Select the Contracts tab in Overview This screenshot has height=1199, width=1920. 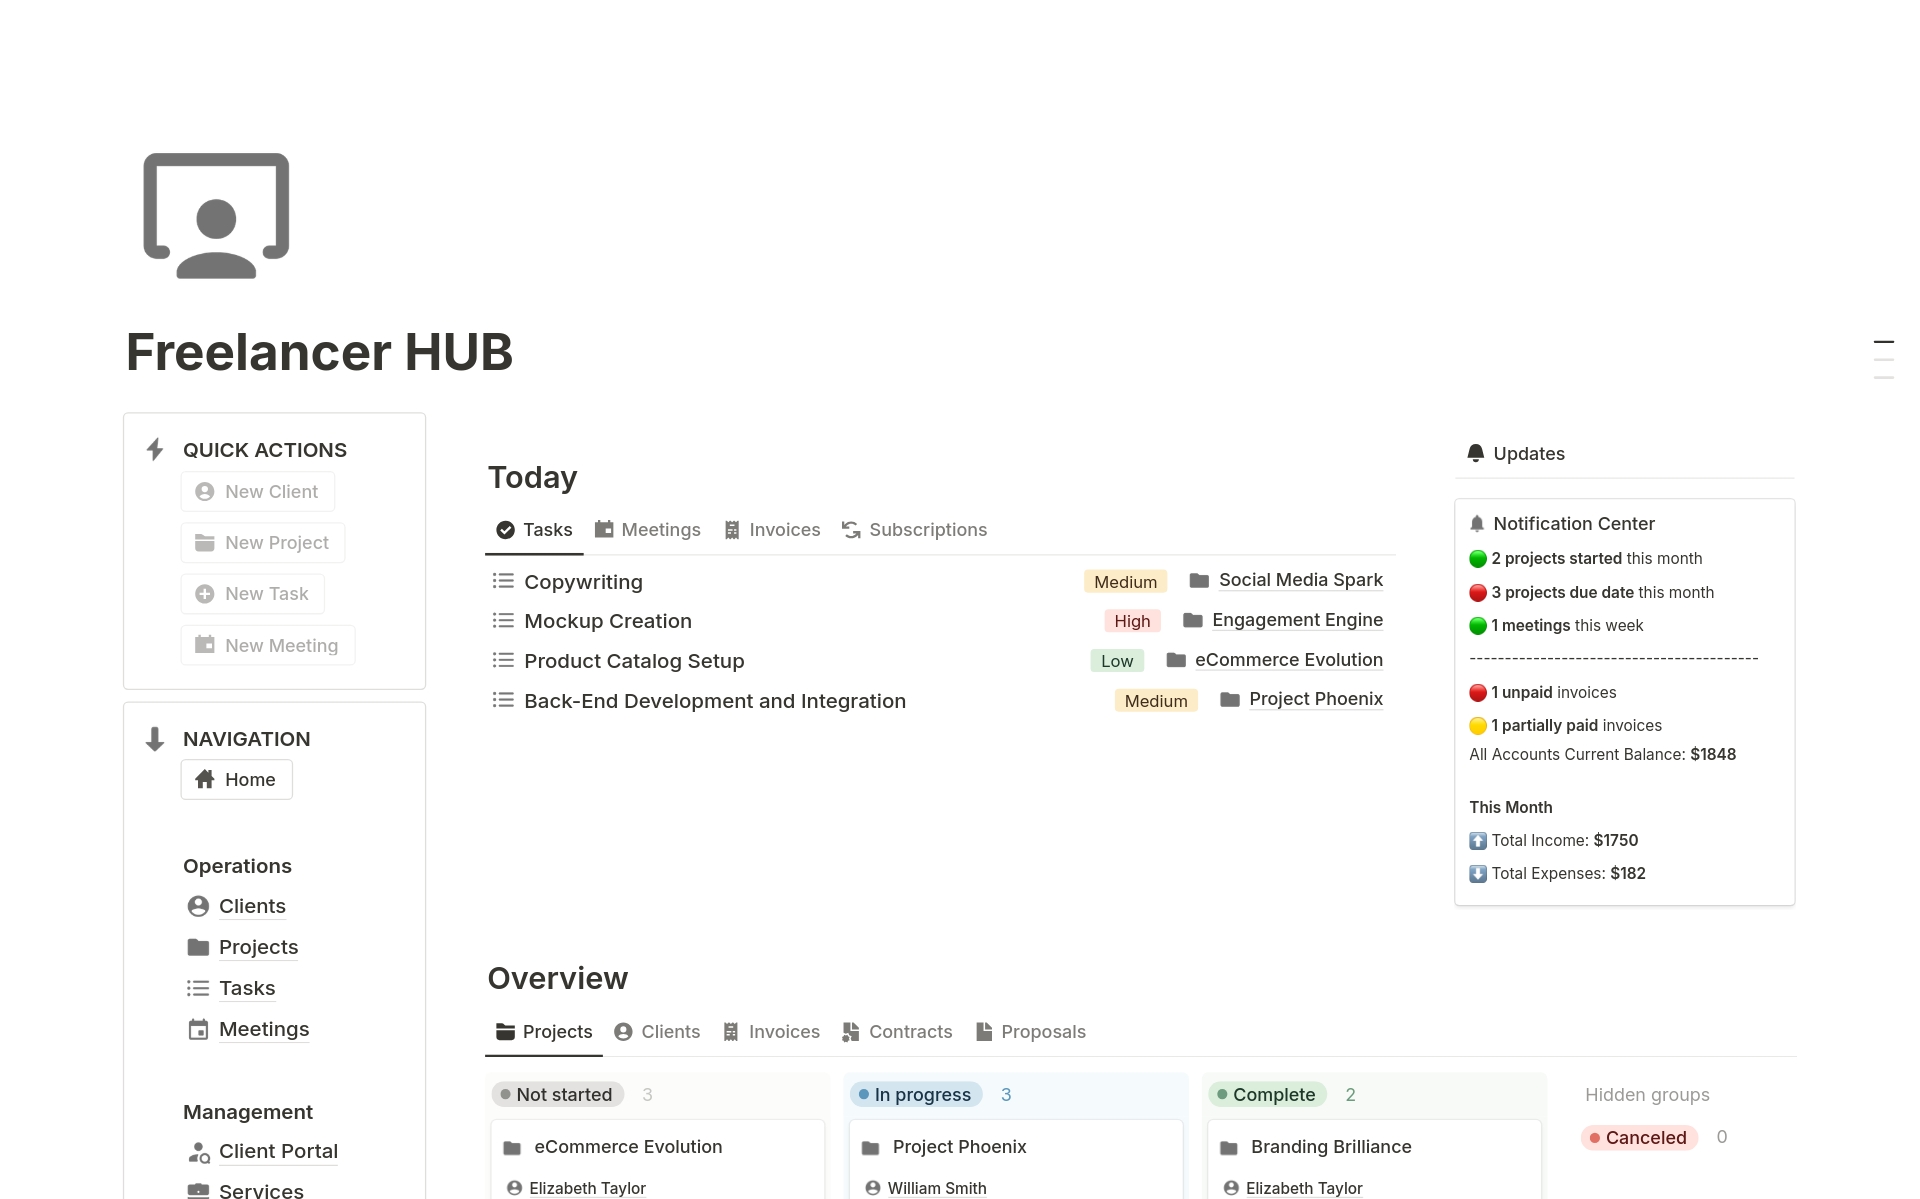click(897, 1032)
